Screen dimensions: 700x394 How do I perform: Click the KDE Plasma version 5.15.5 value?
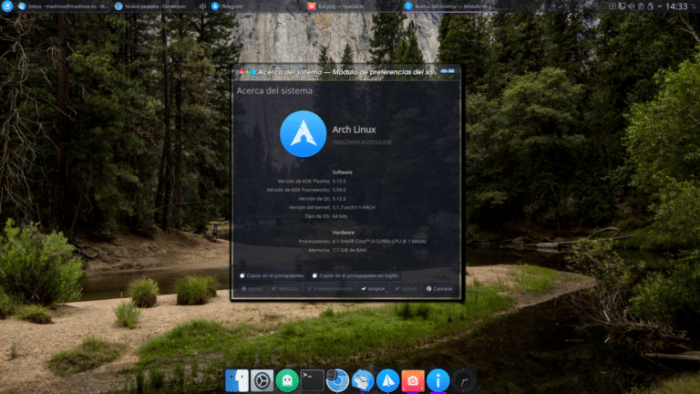tap(339, 181)
